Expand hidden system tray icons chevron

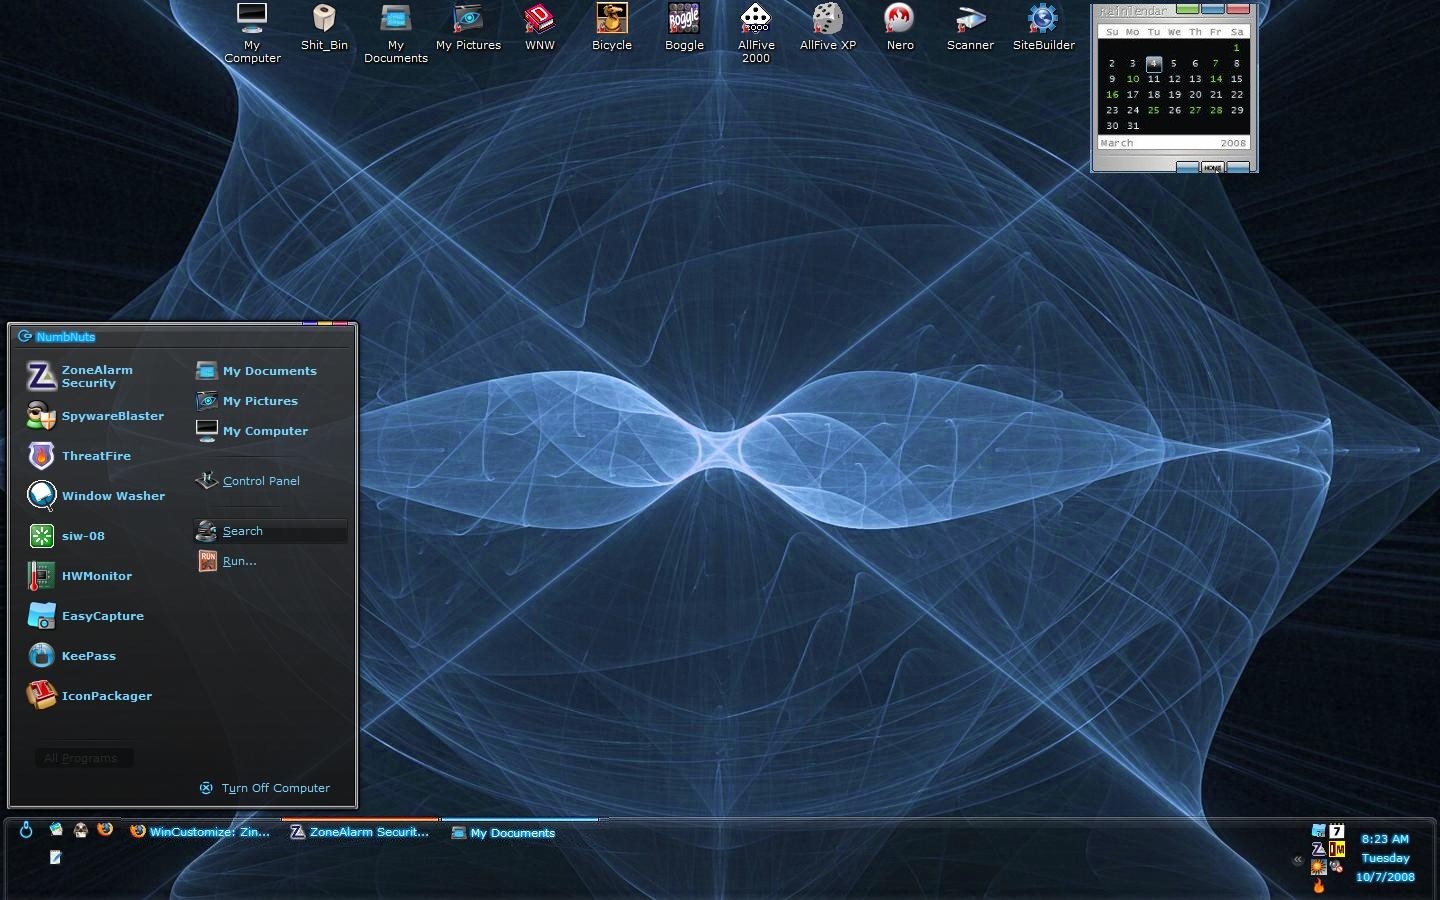point(1298,860)
